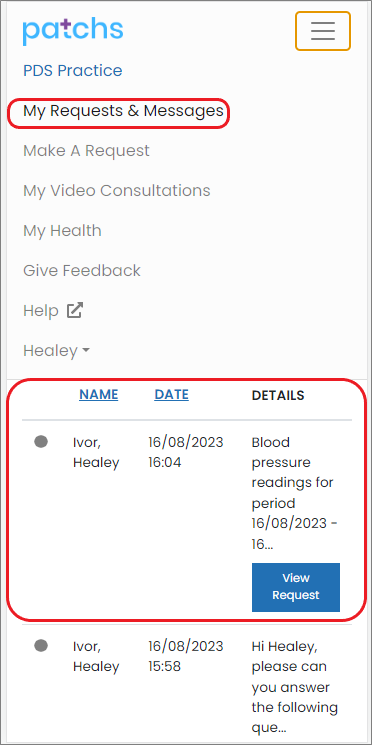The height and width of the screenshot is (745, 372).
Task: Open Give Feedback page
Action: click(x=82, y=270)
